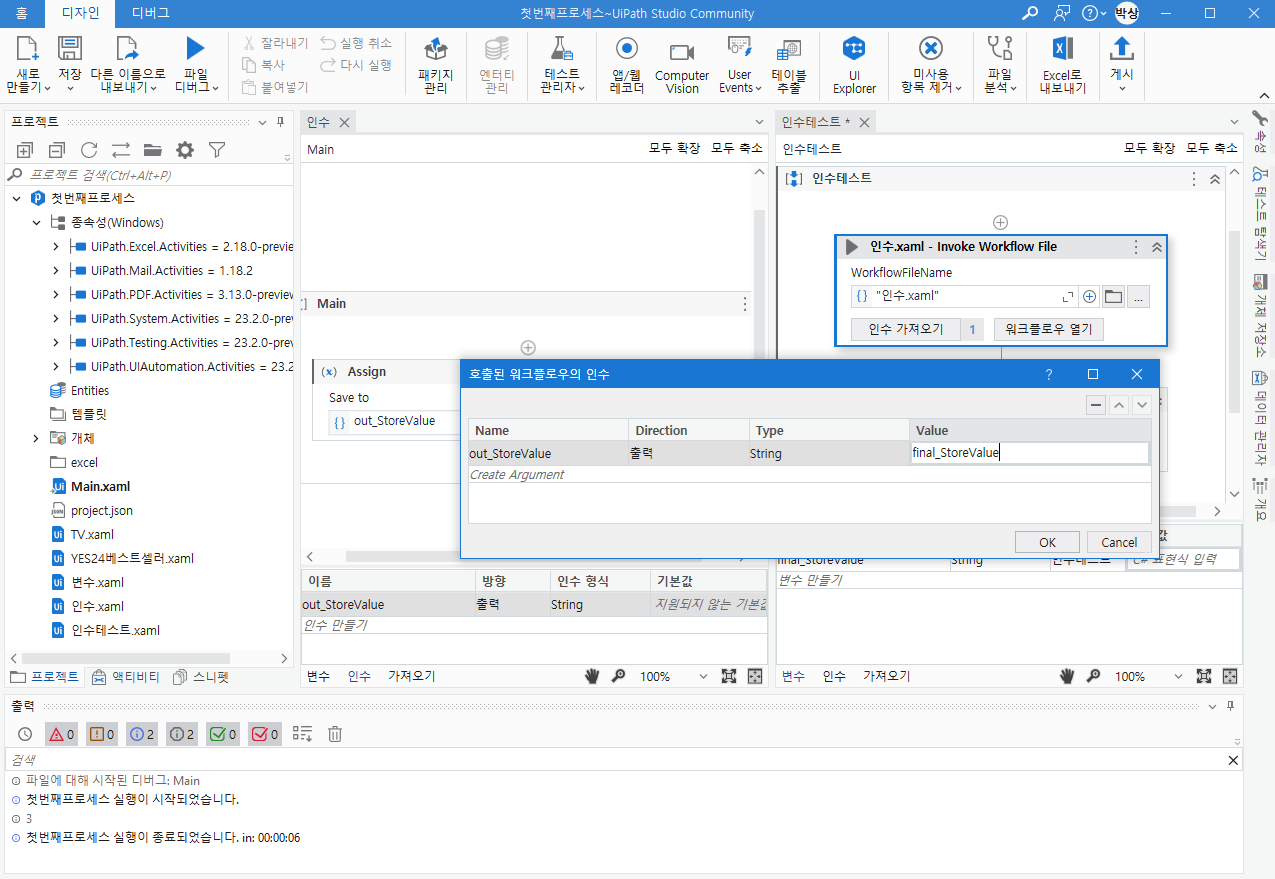Click the 새로 만들기 (New) icon

(x=28, y=49)
